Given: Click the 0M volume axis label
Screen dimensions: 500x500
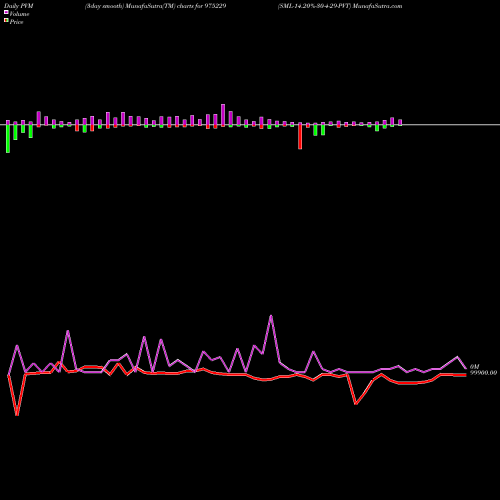Looking at the screenshot, I should pos(474,367).
